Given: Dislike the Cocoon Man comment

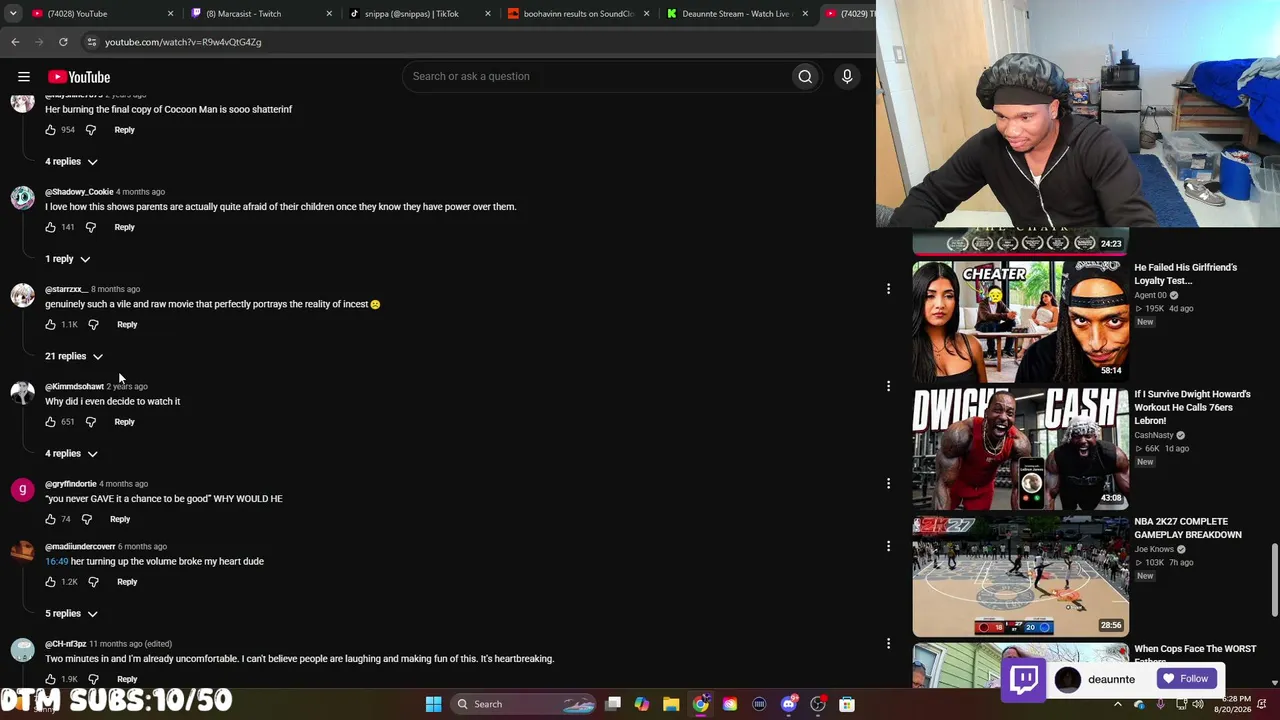Looking at the screenshot, I should [91, 130].
